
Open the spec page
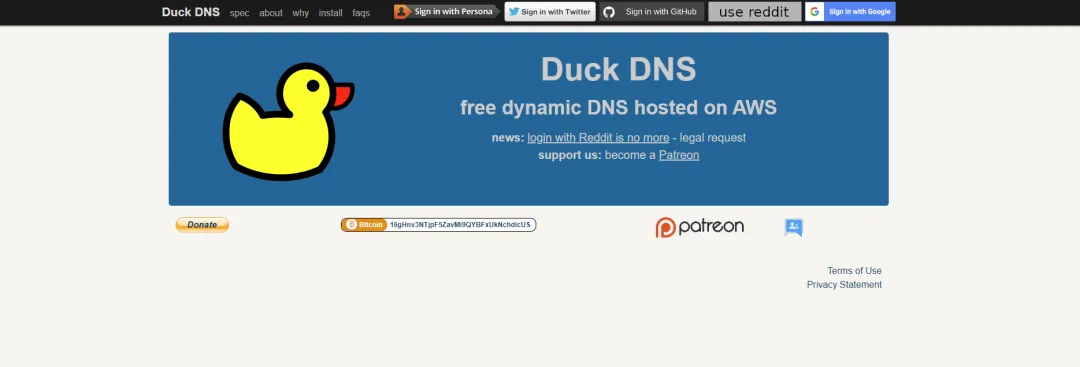(239, 12)
